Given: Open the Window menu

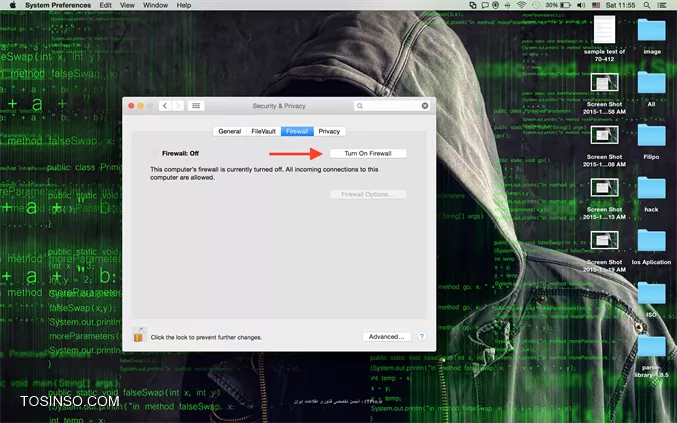Looking at the screenshot, I should (x=155, y=5).
